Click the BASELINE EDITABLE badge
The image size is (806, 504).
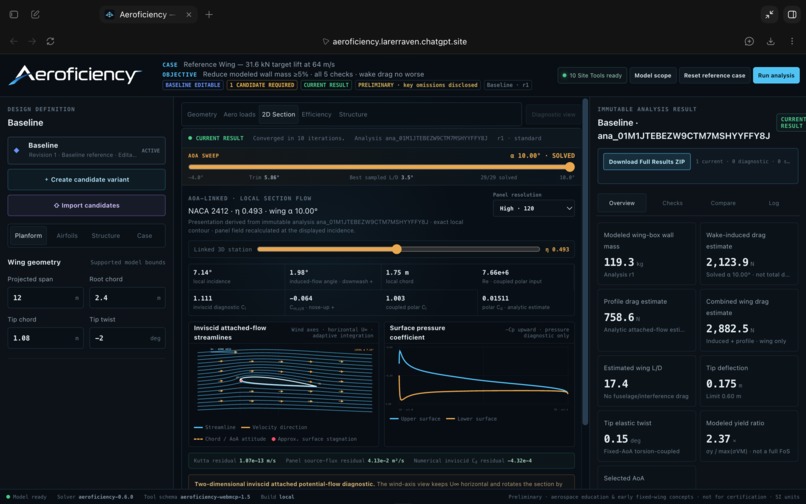(193, 85)
